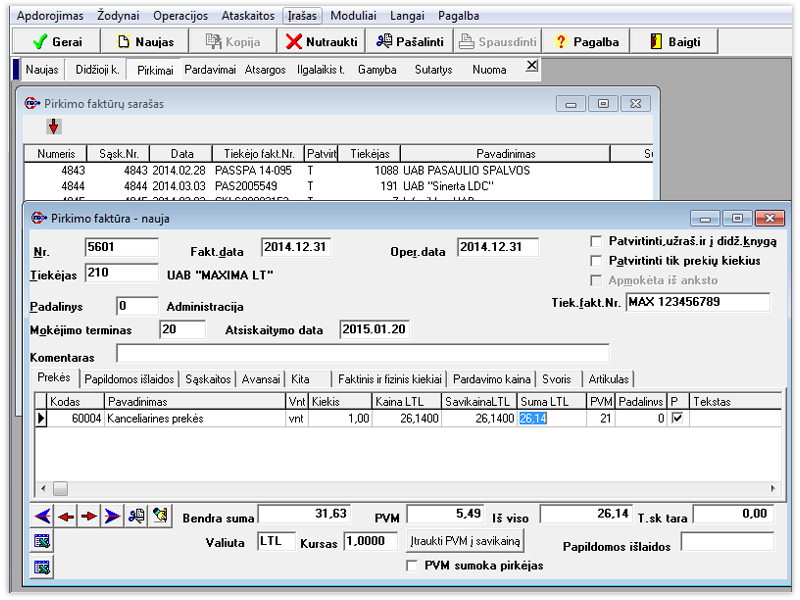The height and width of the screenshot is (600, 800).
Task: Click the Spausdinti print toolbar button
Action: 497,41
